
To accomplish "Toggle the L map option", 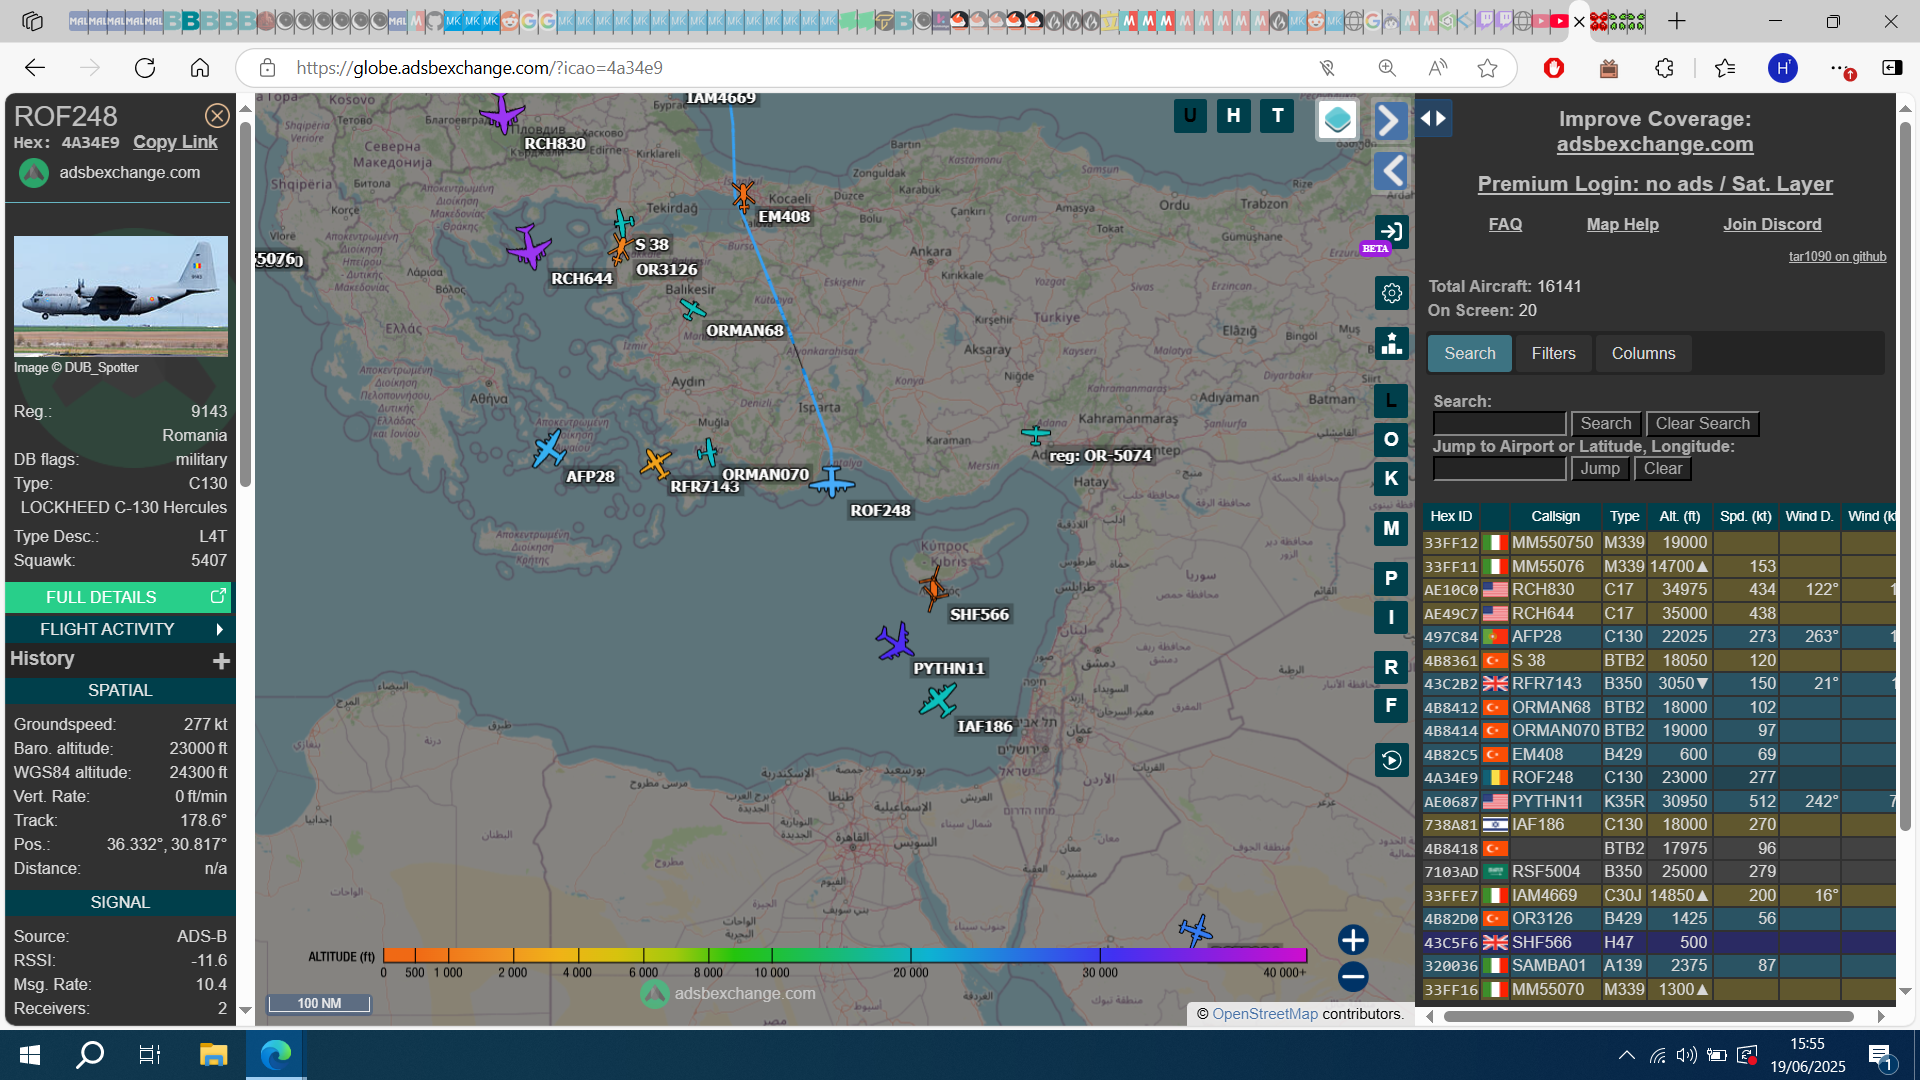I will pos(1391,401).
